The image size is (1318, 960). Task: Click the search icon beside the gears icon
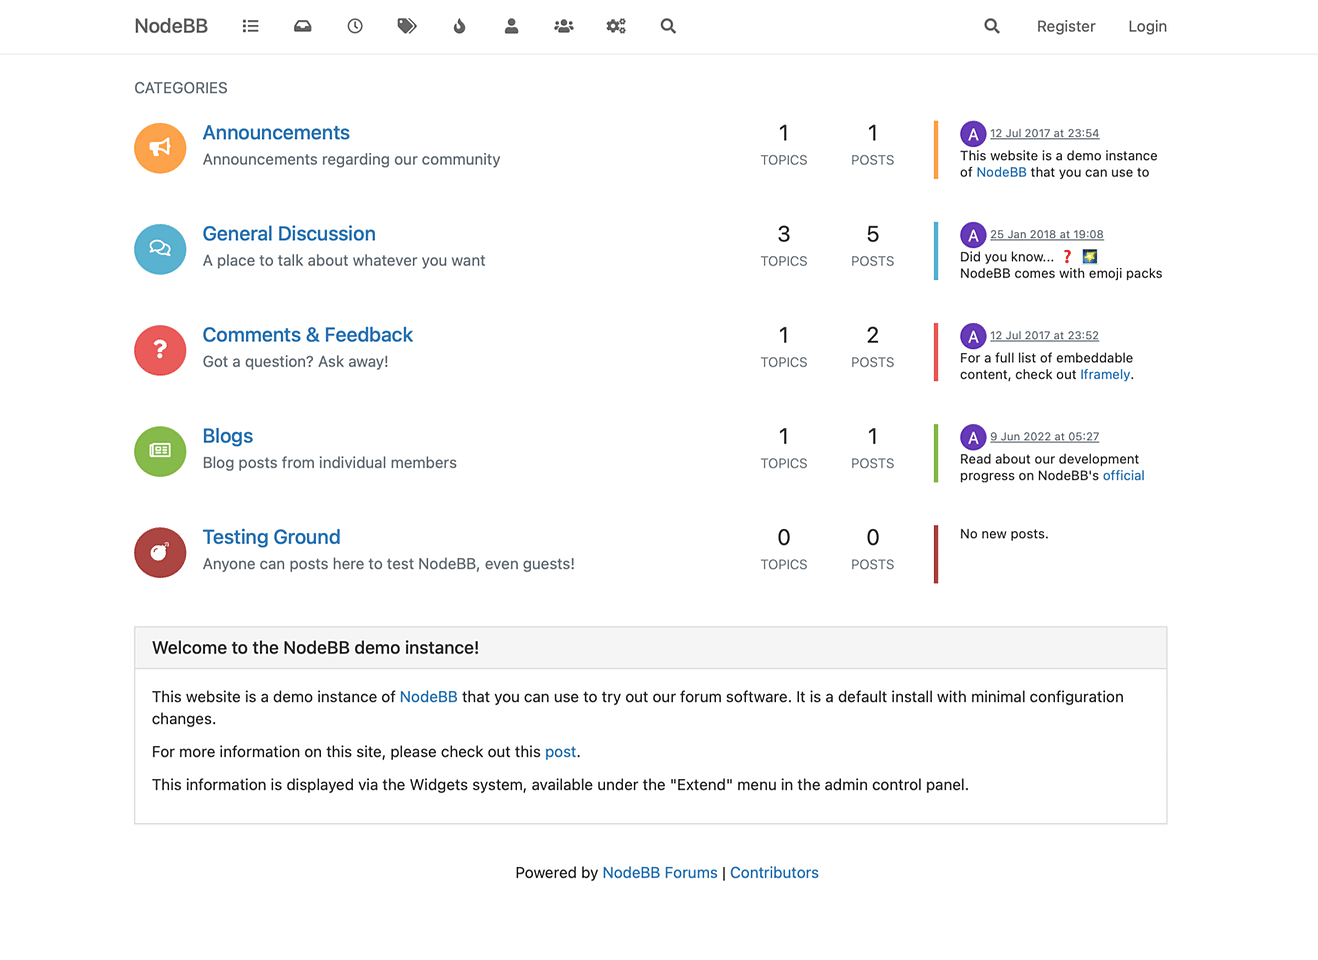tap(668, 26)
